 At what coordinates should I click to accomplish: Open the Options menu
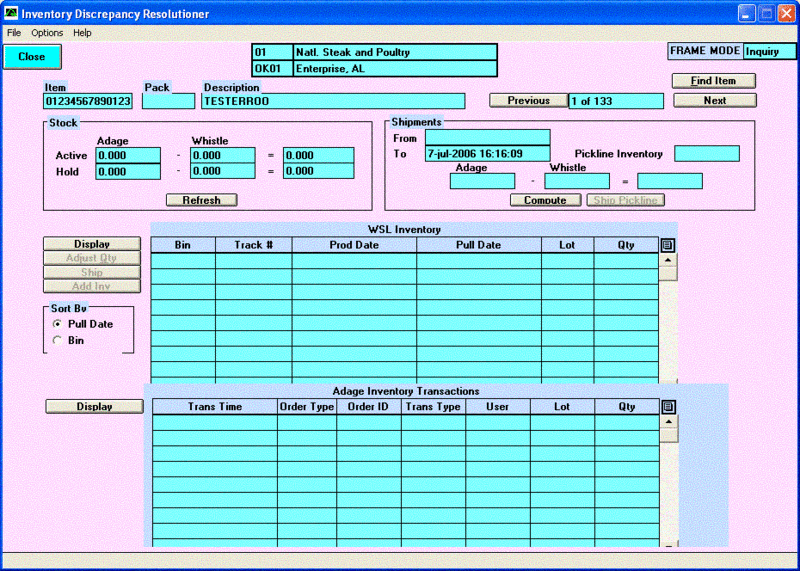click(47, 33)
